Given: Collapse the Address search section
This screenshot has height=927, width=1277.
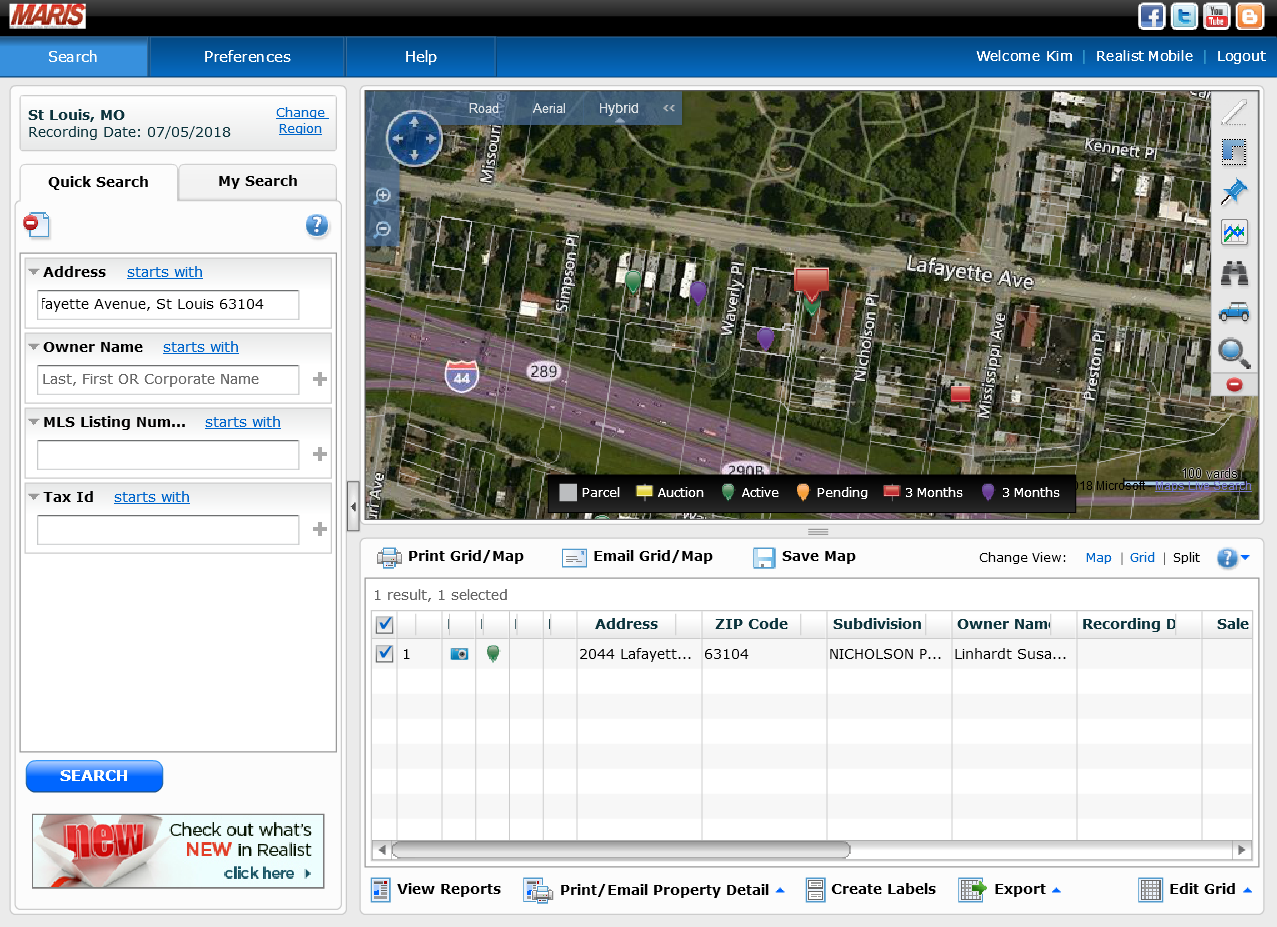Looking at the screenshot, I should tap(34, 272).
